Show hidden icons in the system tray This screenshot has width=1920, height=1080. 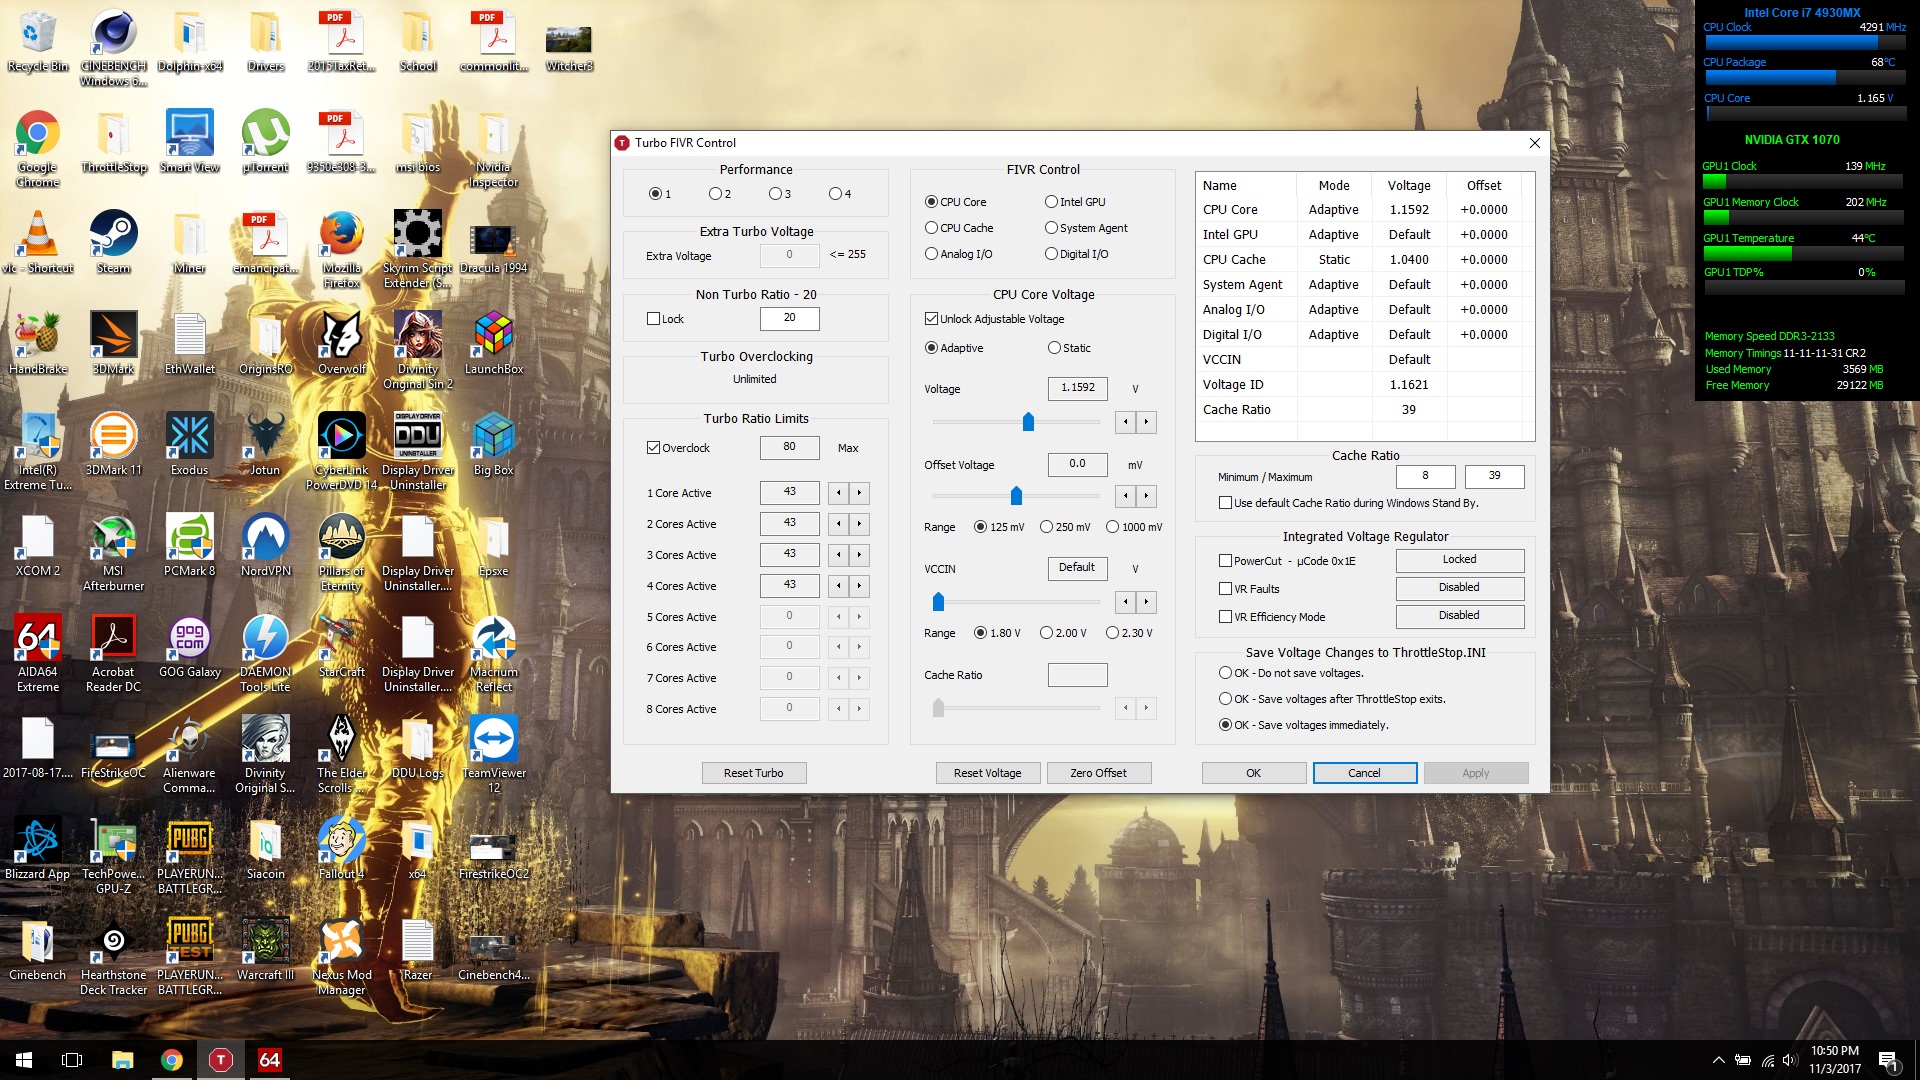pyautogui.click(x=1718, y=1060)
